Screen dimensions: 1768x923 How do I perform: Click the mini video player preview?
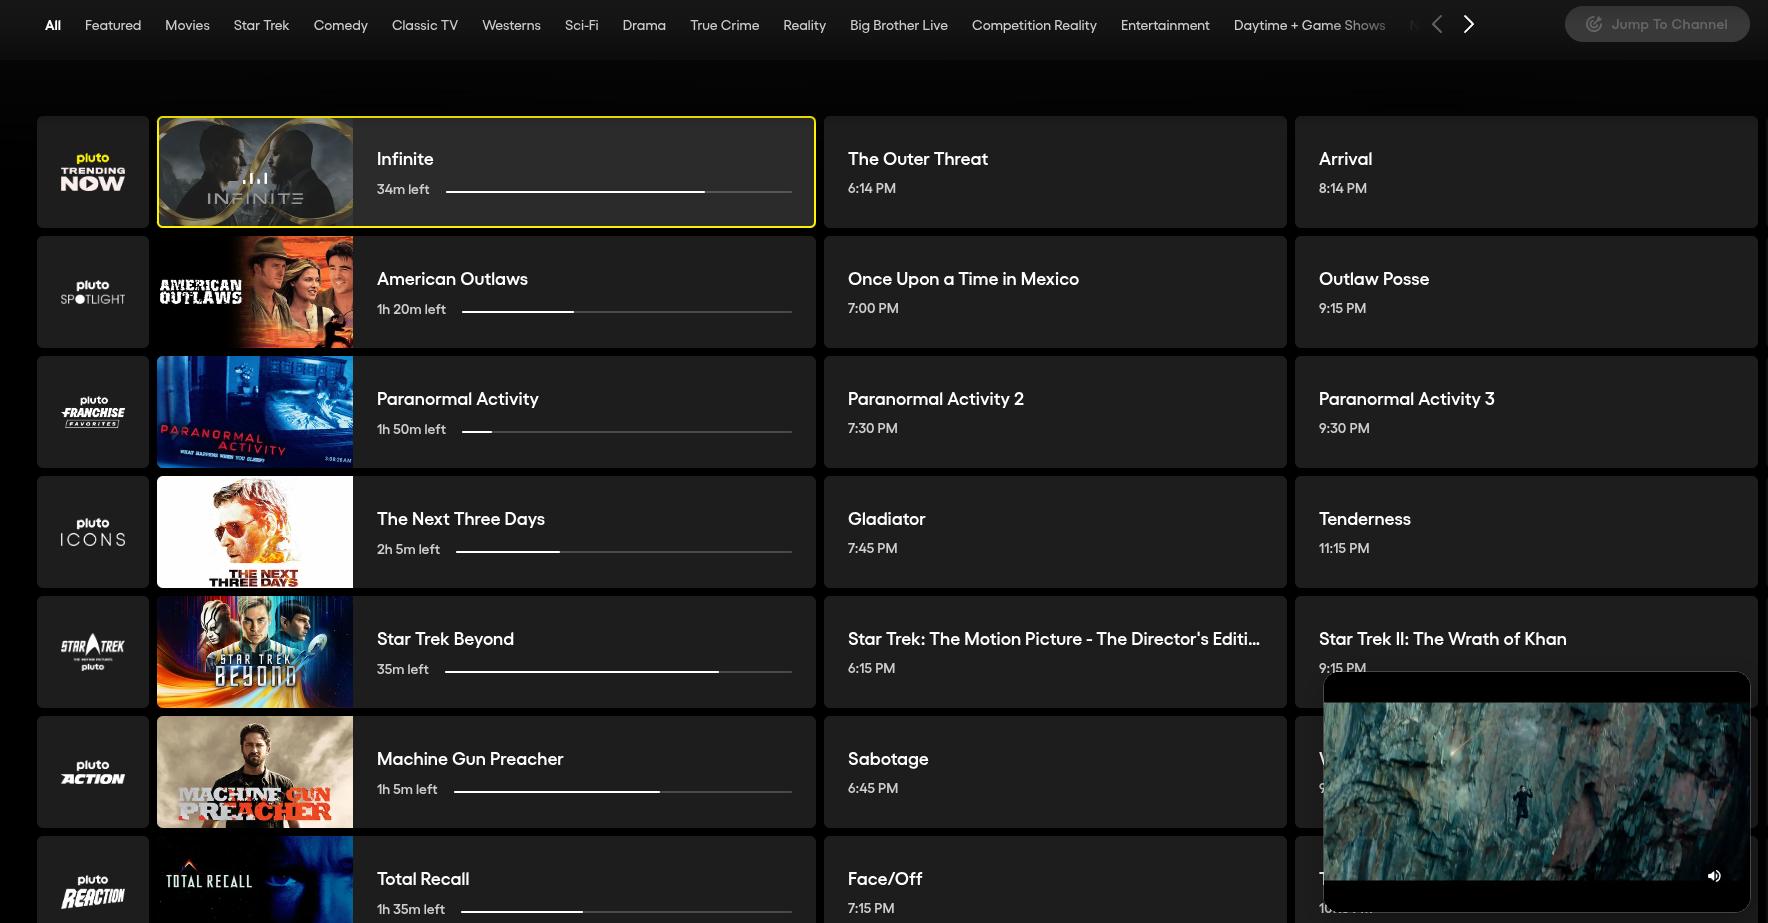(x=1536, y=791)
